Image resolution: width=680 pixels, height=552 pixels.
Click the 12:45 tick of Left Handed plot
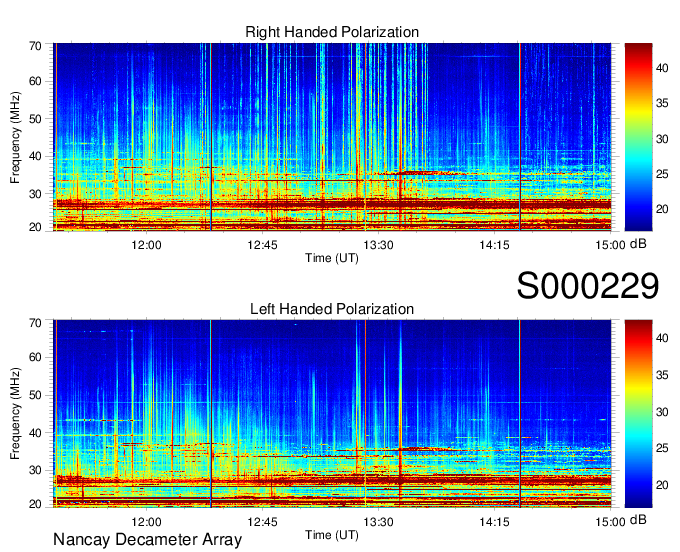pos(262,522)
